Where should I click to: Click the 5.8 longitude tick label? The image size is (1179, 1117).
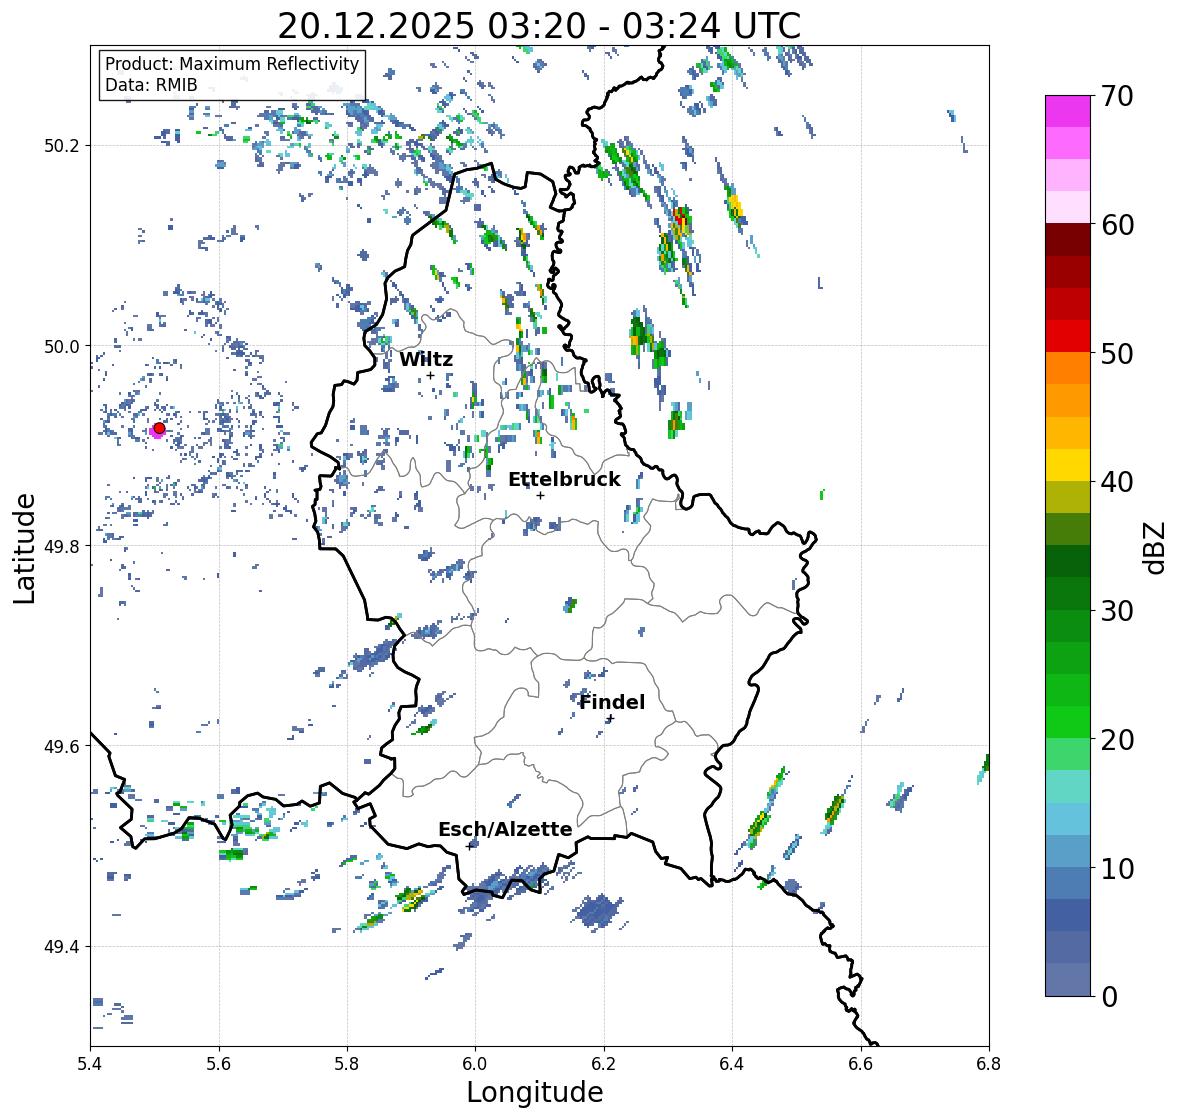coord(347,1064)
